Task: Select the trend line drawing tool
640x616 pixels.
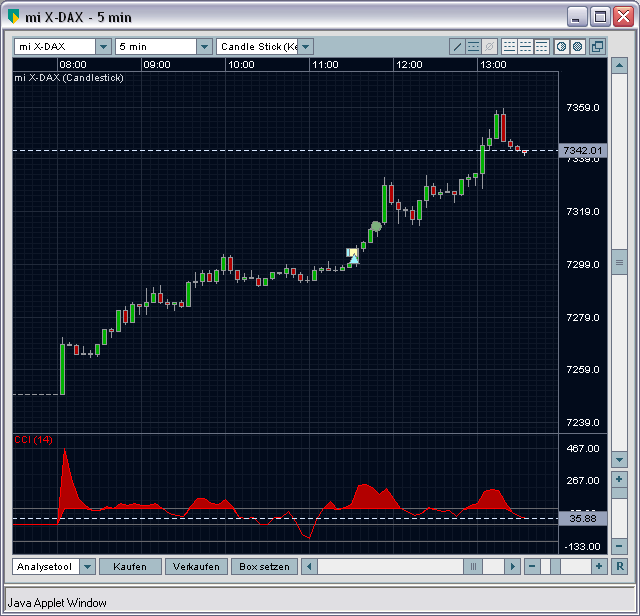Action: [x=457, y=47]
